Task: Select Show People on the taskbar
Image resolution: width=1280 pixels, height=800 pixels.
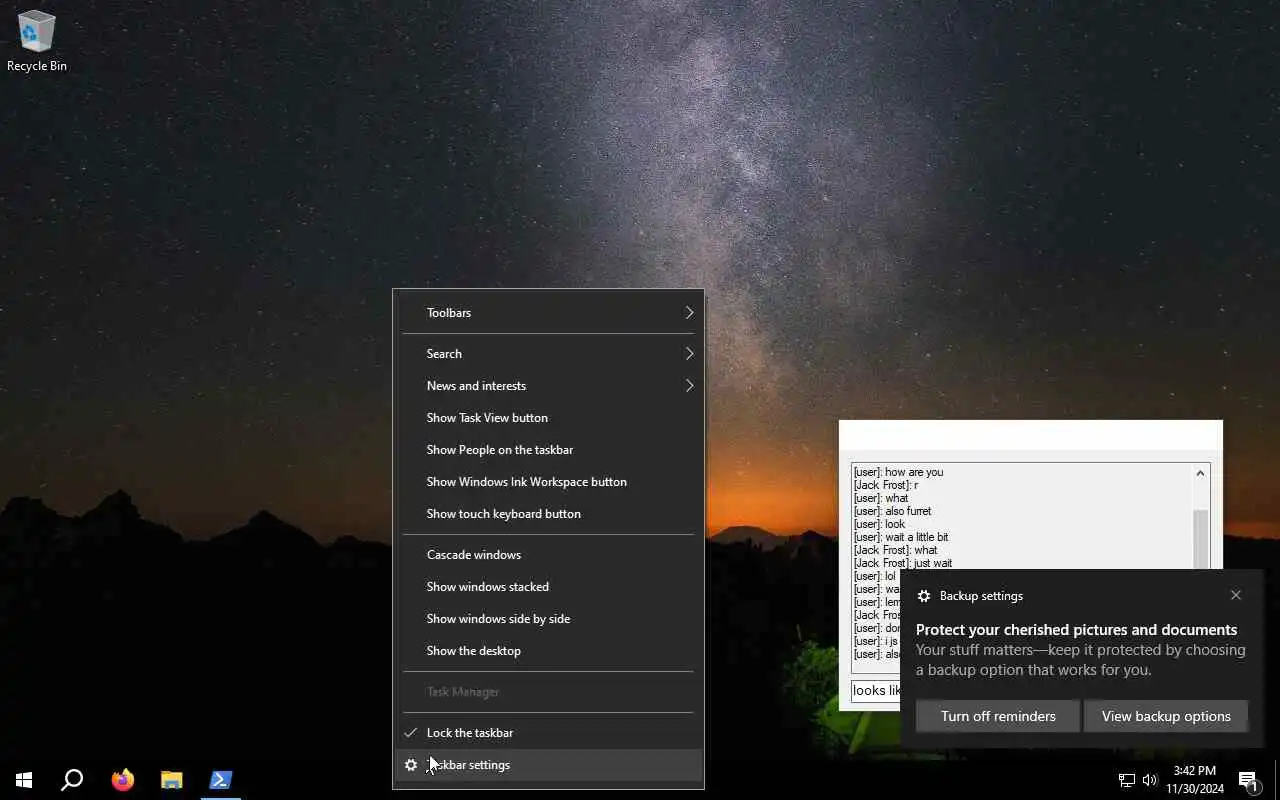Action: [x=548, y=450]
